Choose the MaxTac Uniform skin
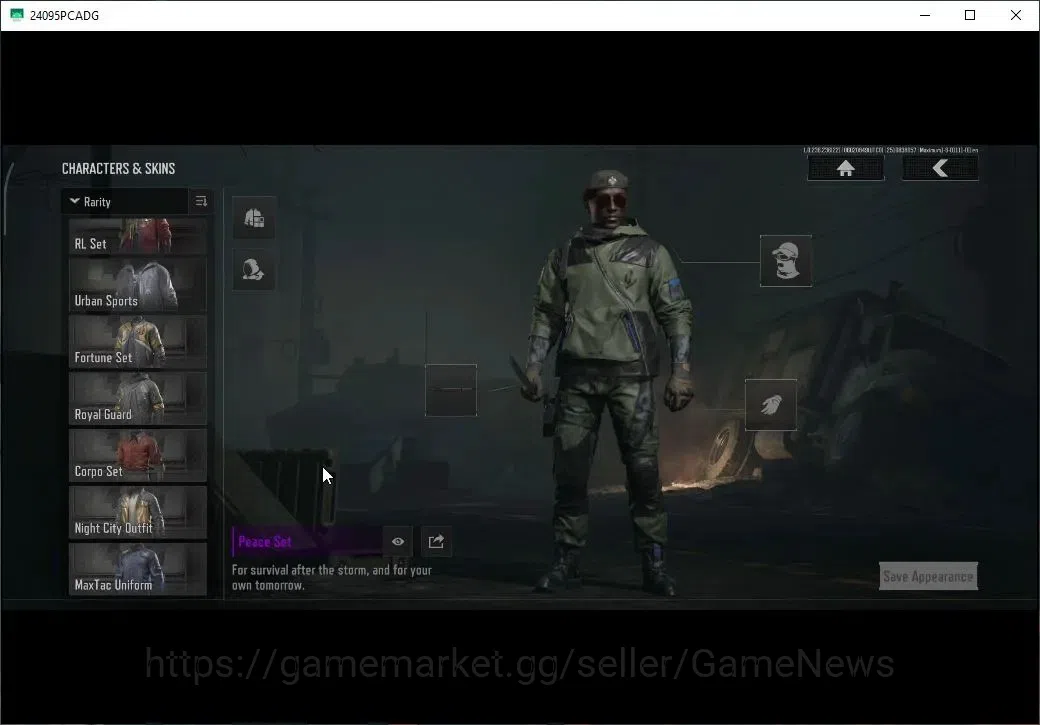This screenshot has width=1040, height=725. tap(138, 569)
